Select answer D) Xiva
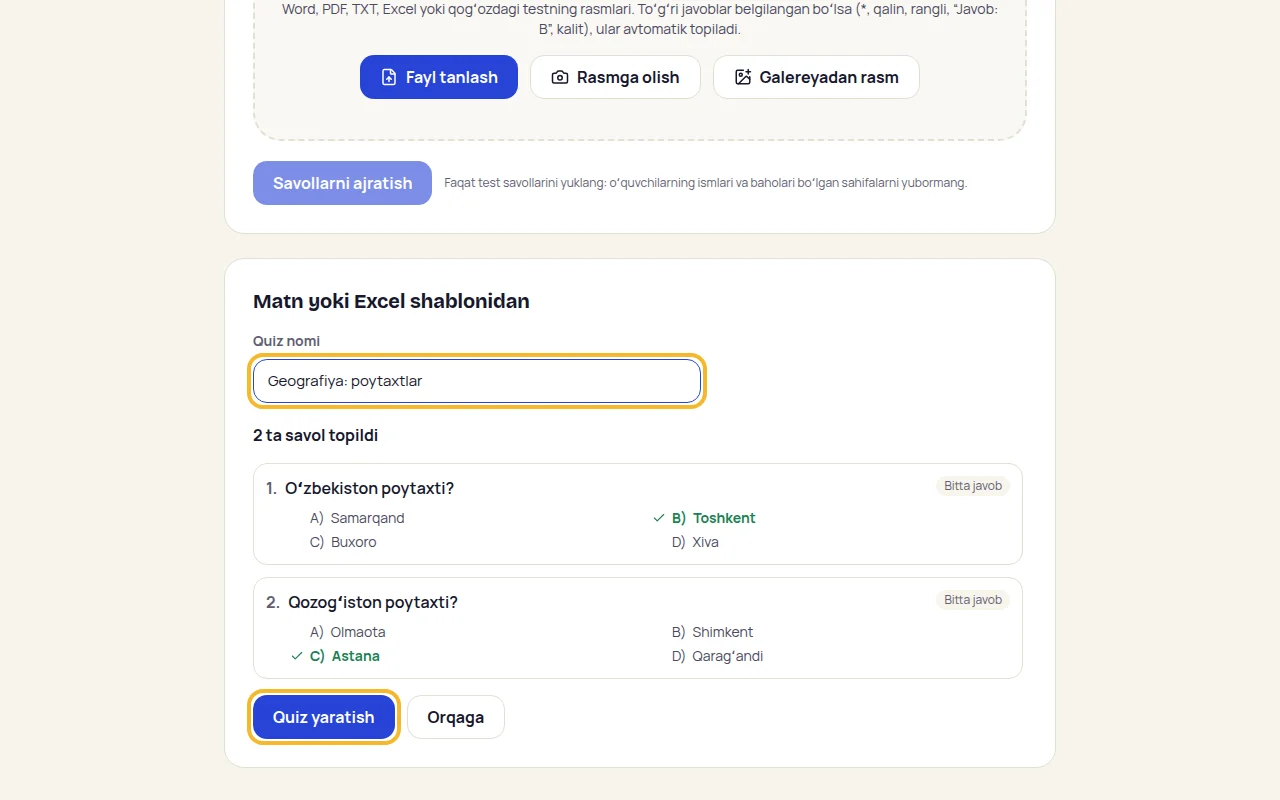 [695, 542]
